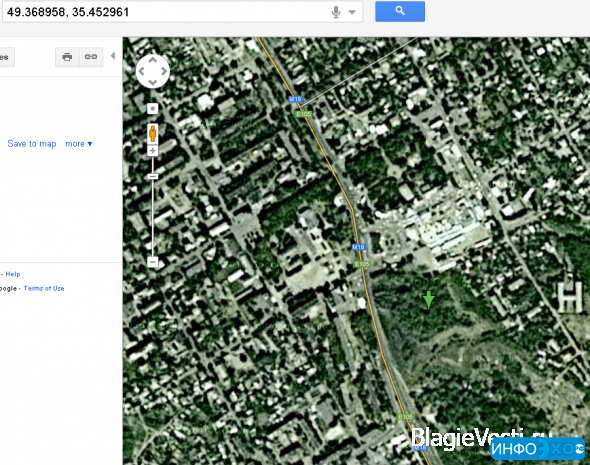Pan the map left
Viewport: 590px width, 465px height.
pyautogui.click(x=141, y=71)
